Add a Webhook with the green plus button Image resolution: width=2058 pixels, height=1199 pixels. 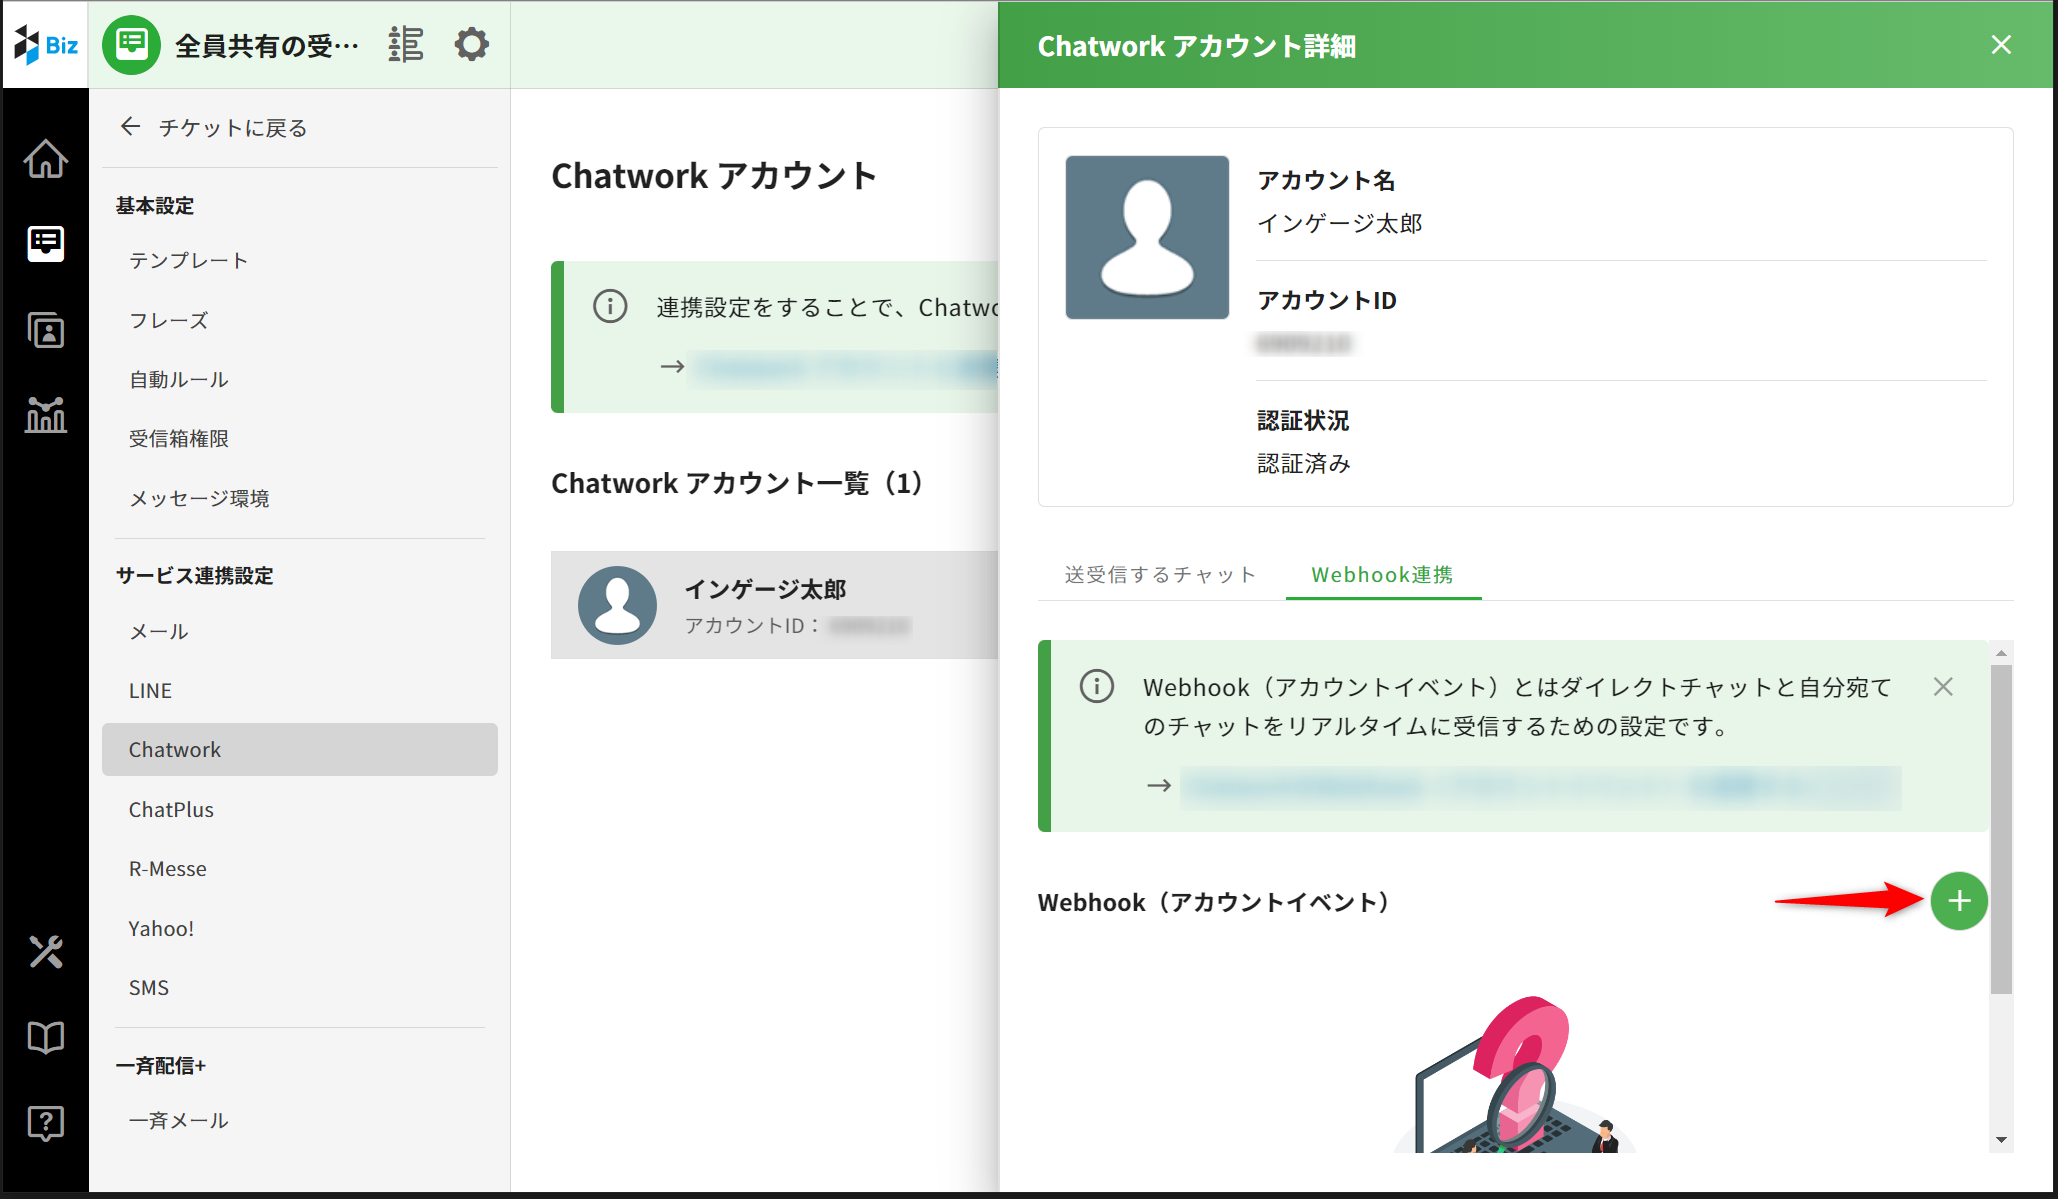(1959, 901)
